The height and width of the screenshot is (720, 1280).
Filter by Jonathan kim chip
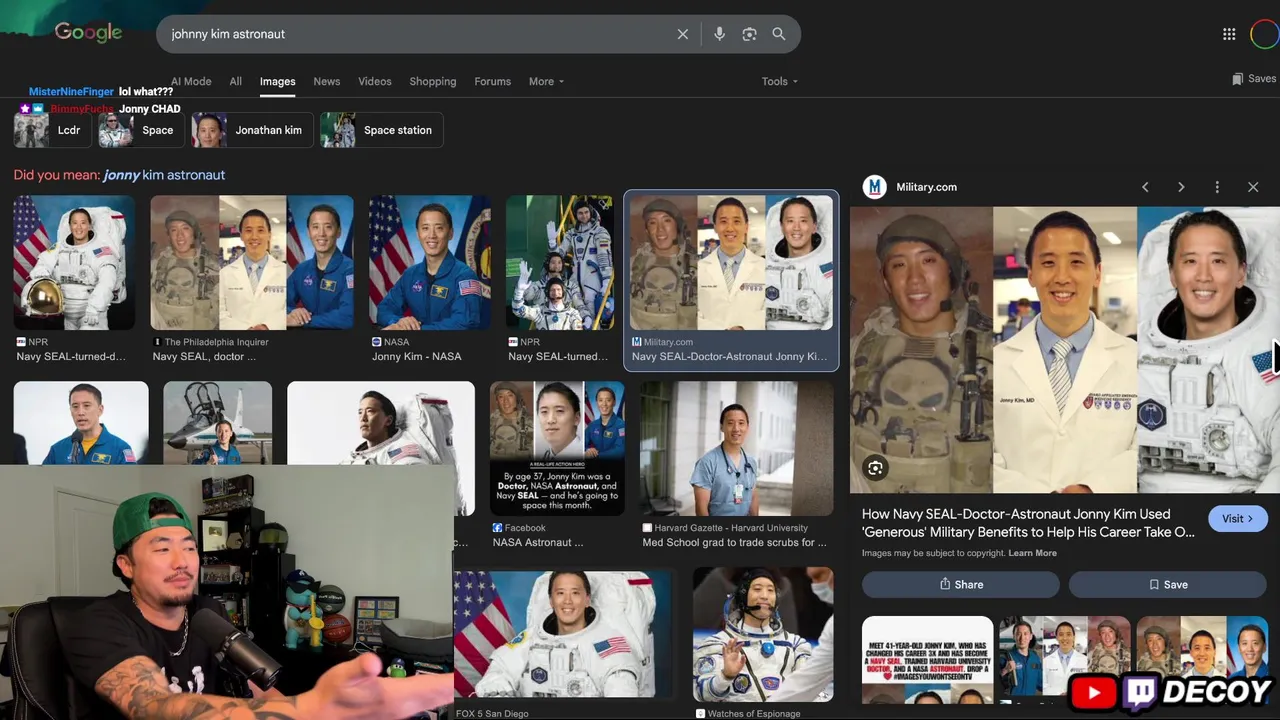(x=252, y=130)
